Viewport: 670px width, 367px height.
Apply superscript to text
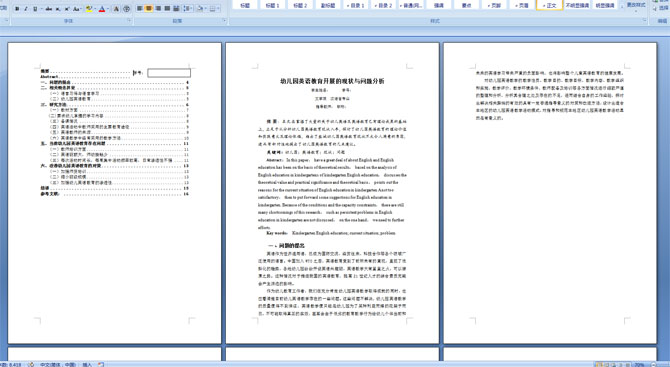[67, 9]
